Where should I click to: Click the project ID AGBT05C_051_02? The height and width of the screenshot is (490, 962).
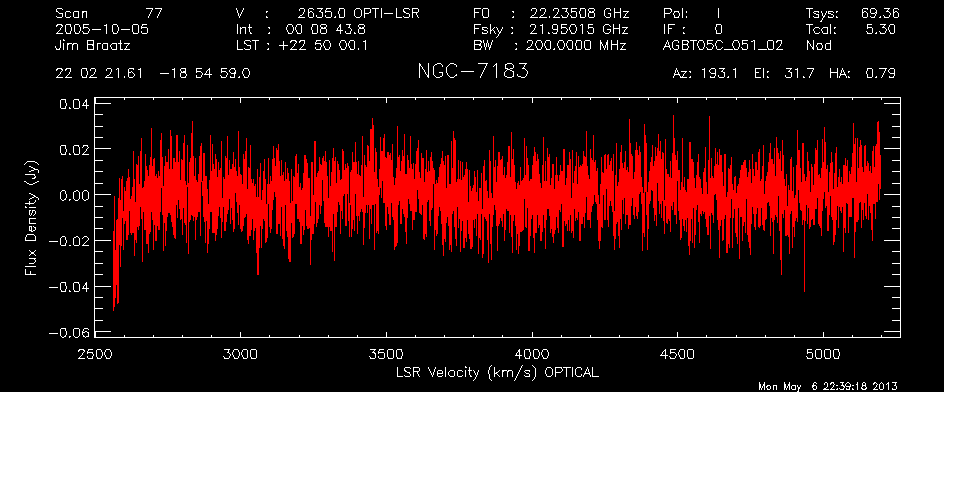click(723, 45)
